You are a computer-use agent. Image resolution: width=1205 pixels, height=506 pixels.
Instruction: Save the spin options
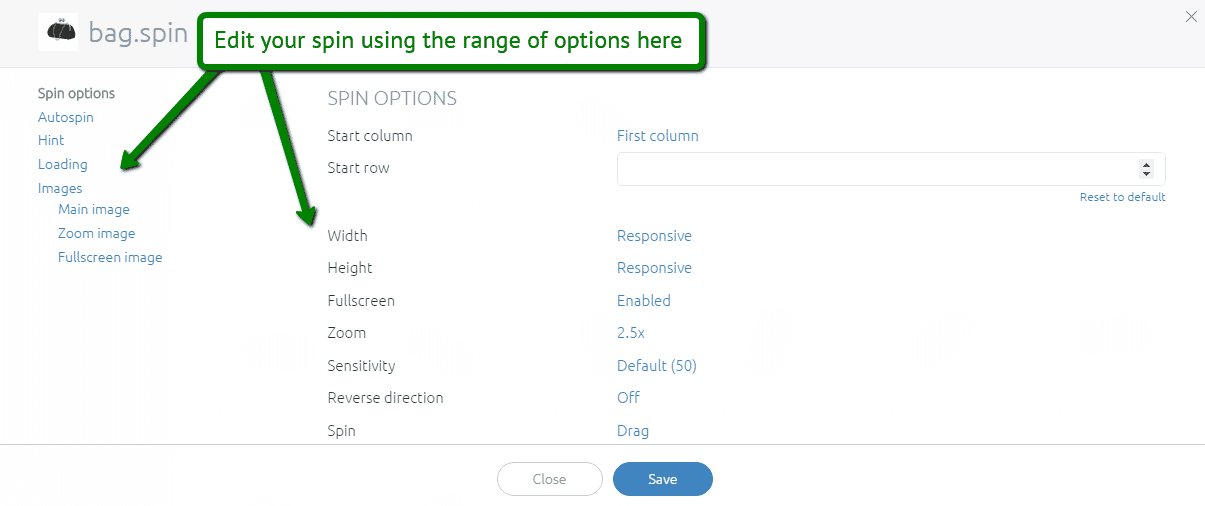point(663,479)
